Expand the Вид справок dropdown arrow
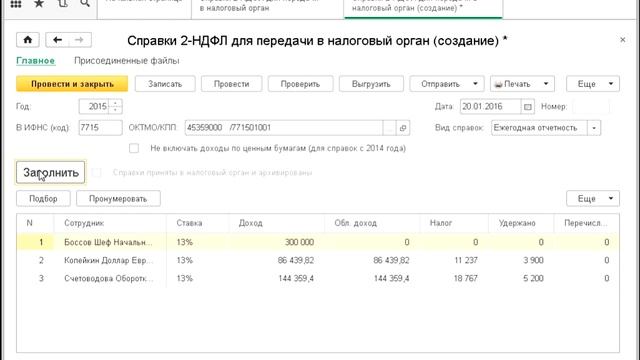This screenshot has height=360, width=640. 594,128
